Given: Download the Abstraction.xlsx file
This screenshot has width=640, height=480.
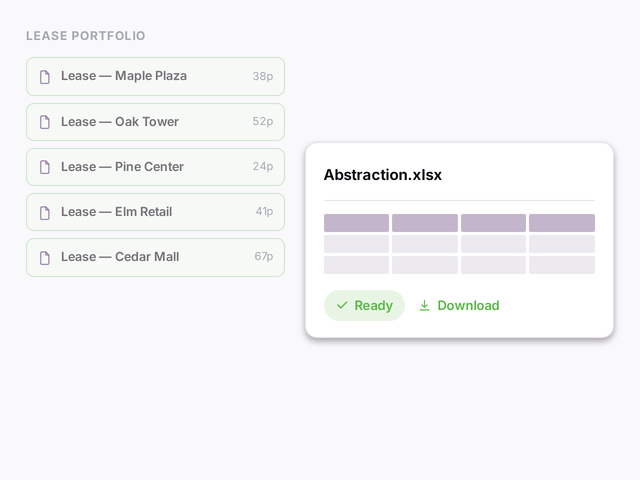Looking at the screenshot, I should tap(459, 306).
